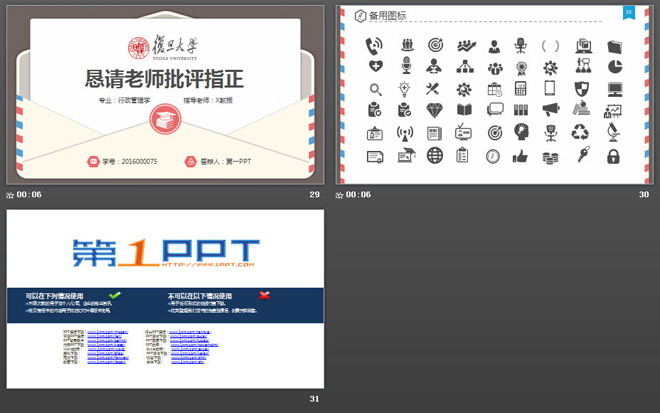Click the hexagon icon beside 备用图标

click(x=360, y=16)
